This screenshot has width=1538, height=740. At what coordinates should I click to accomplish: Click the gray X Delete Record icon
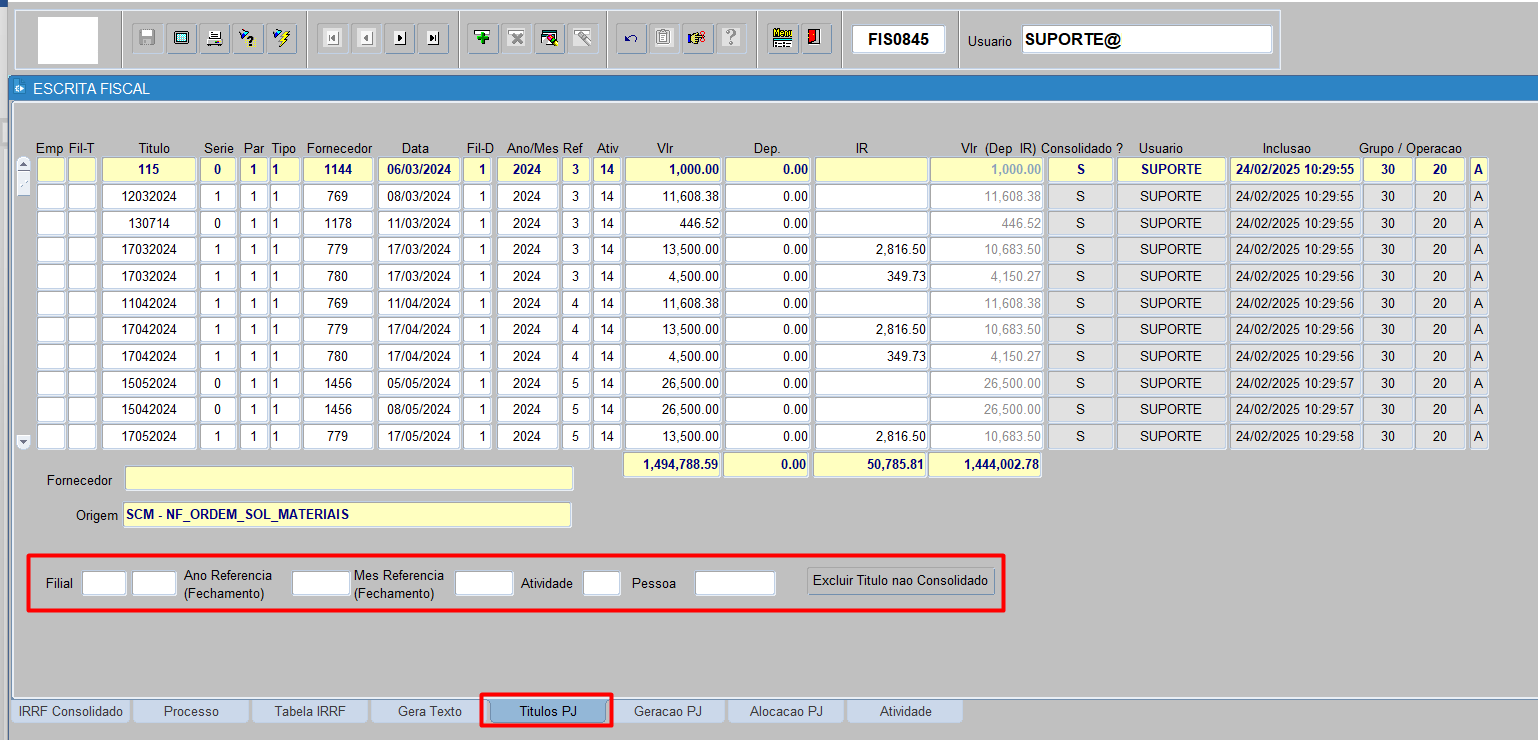(517, 39)
